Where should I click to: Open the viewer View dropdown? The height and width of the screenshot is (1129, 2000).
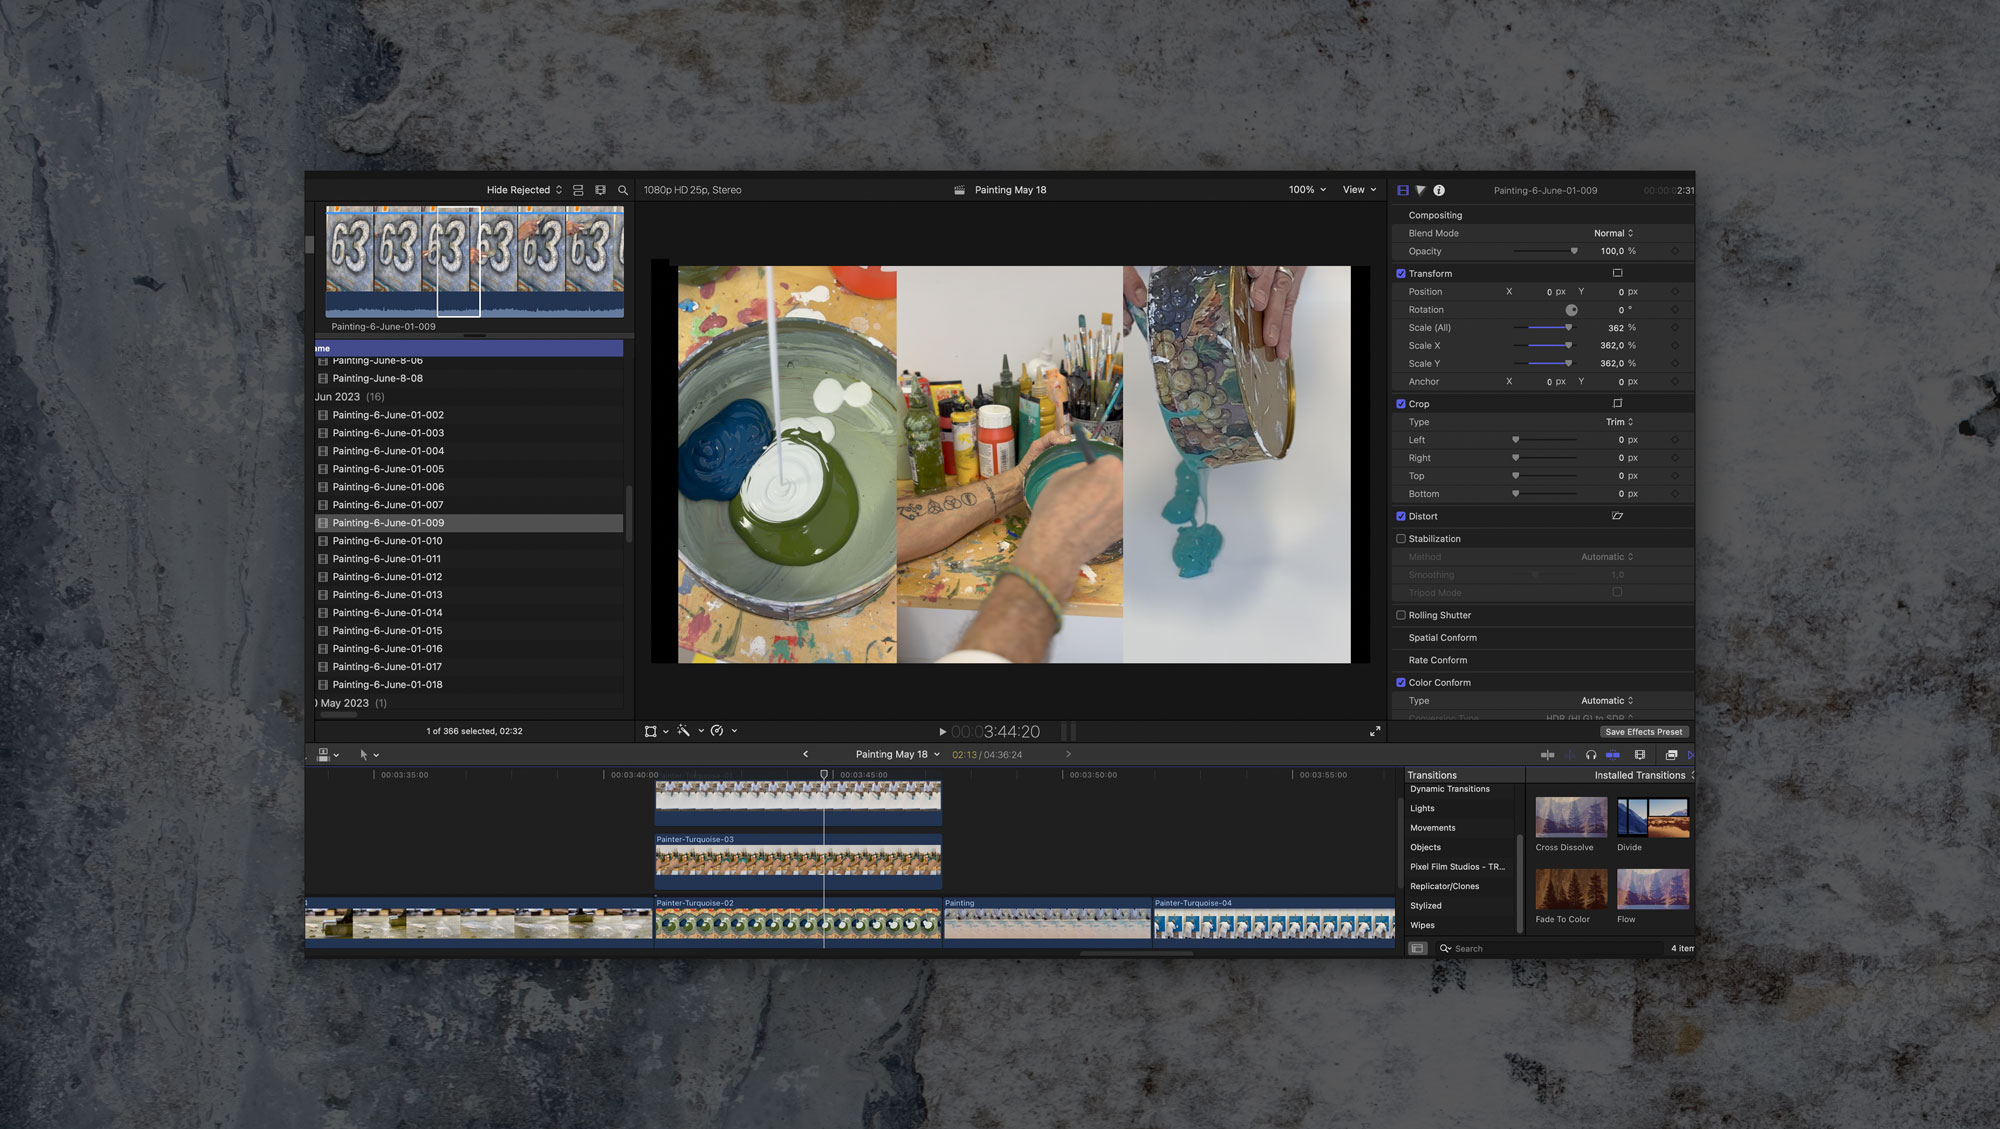(1359, 190)
